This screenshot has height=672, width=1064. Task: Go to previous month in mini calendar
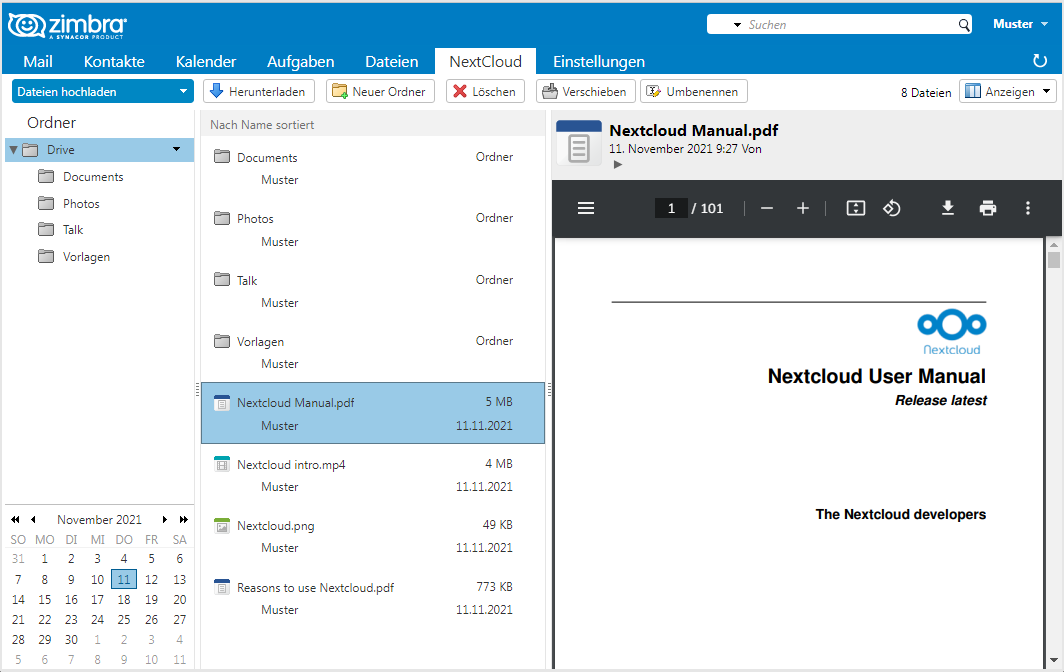(x=33, y=519)
